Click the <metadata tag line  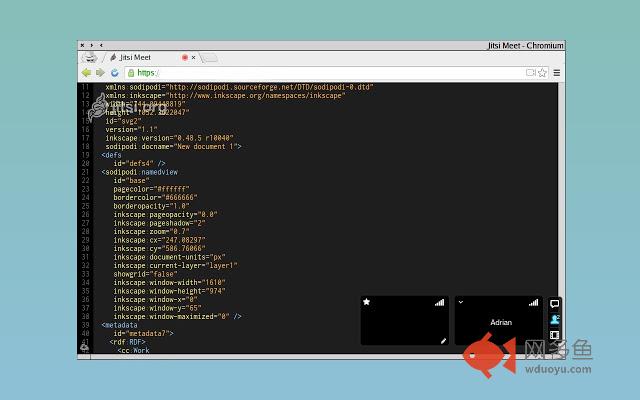tap(120, 325)
